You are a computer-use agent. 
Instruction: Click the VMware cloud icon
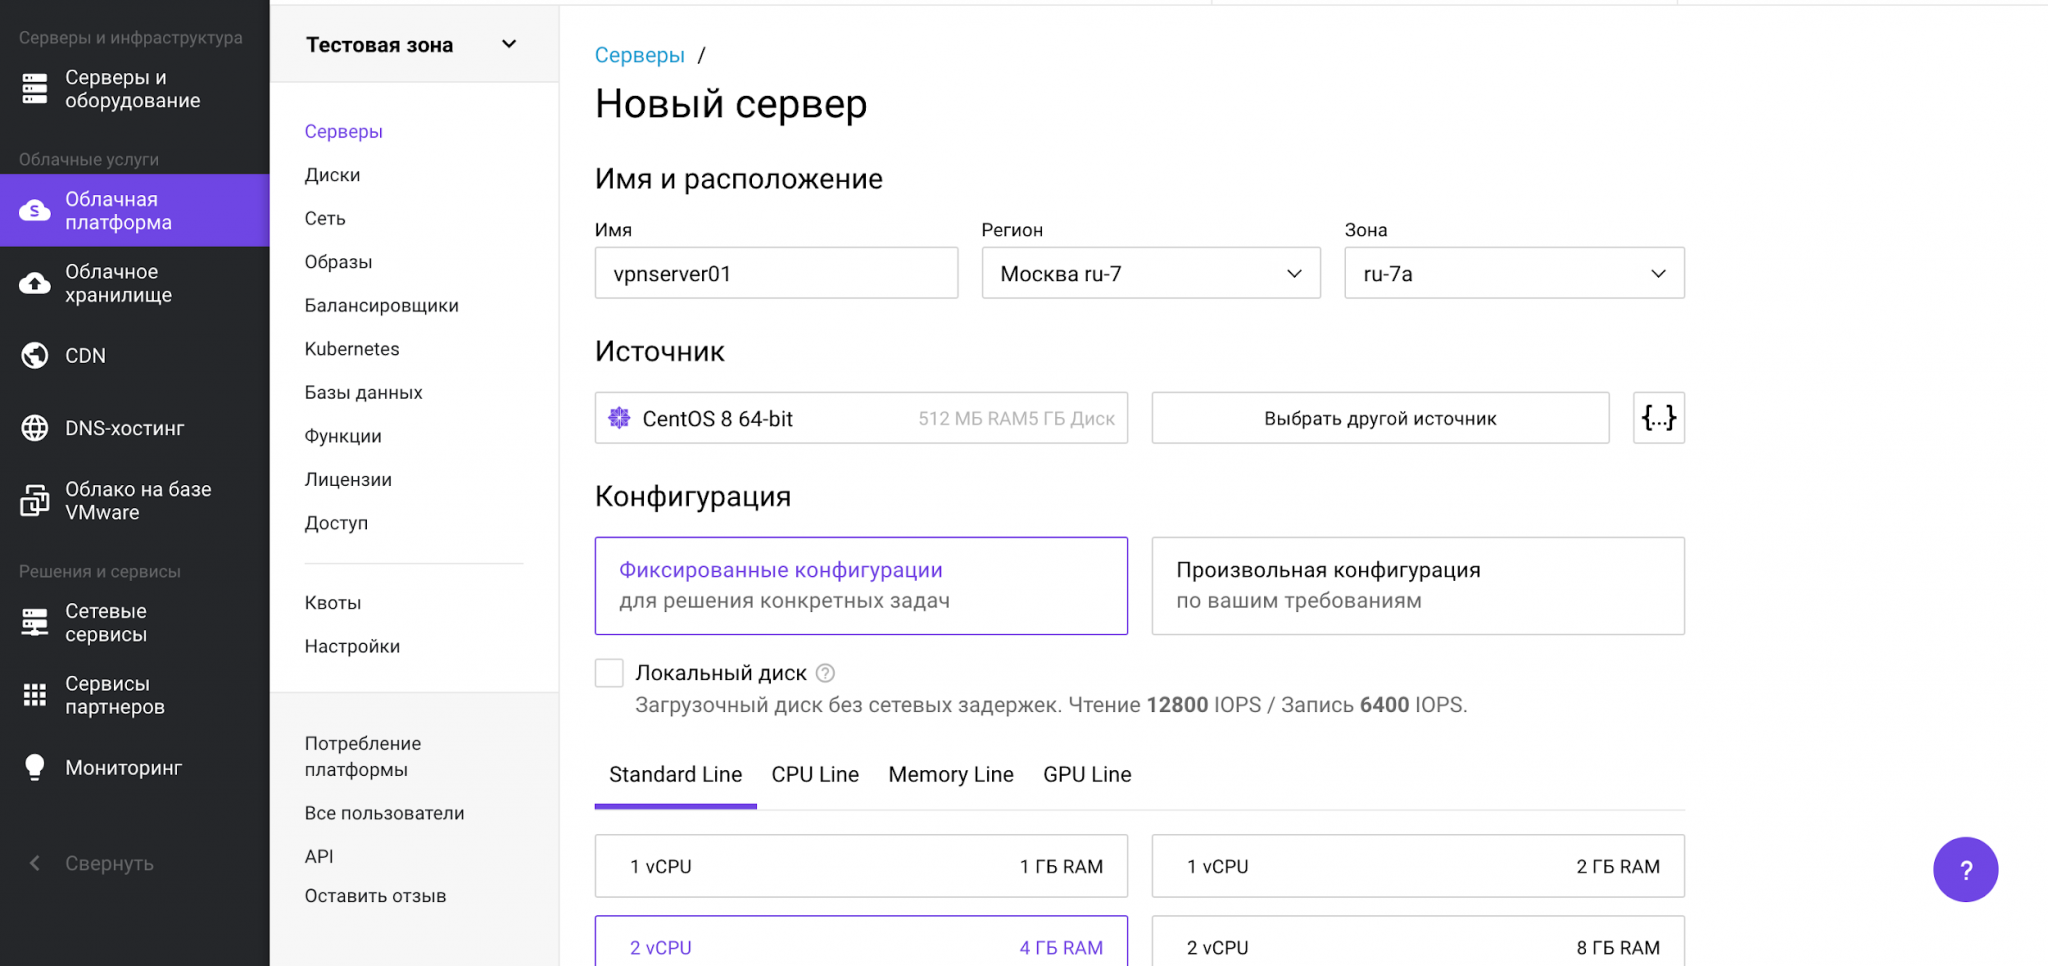click(35, 500)
